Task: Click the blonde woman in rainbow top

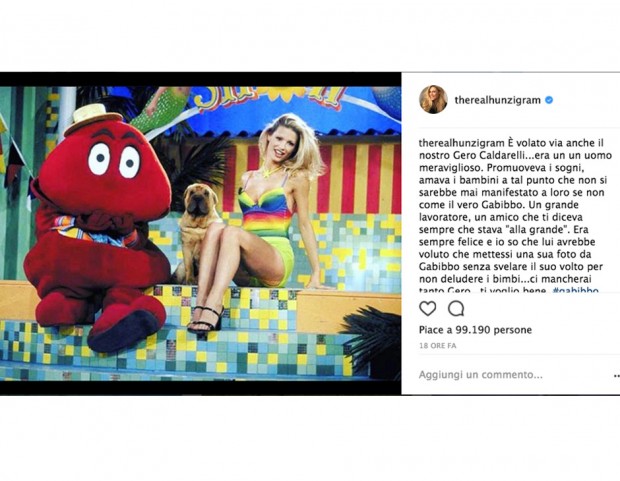Action: [x=261, y=222]
